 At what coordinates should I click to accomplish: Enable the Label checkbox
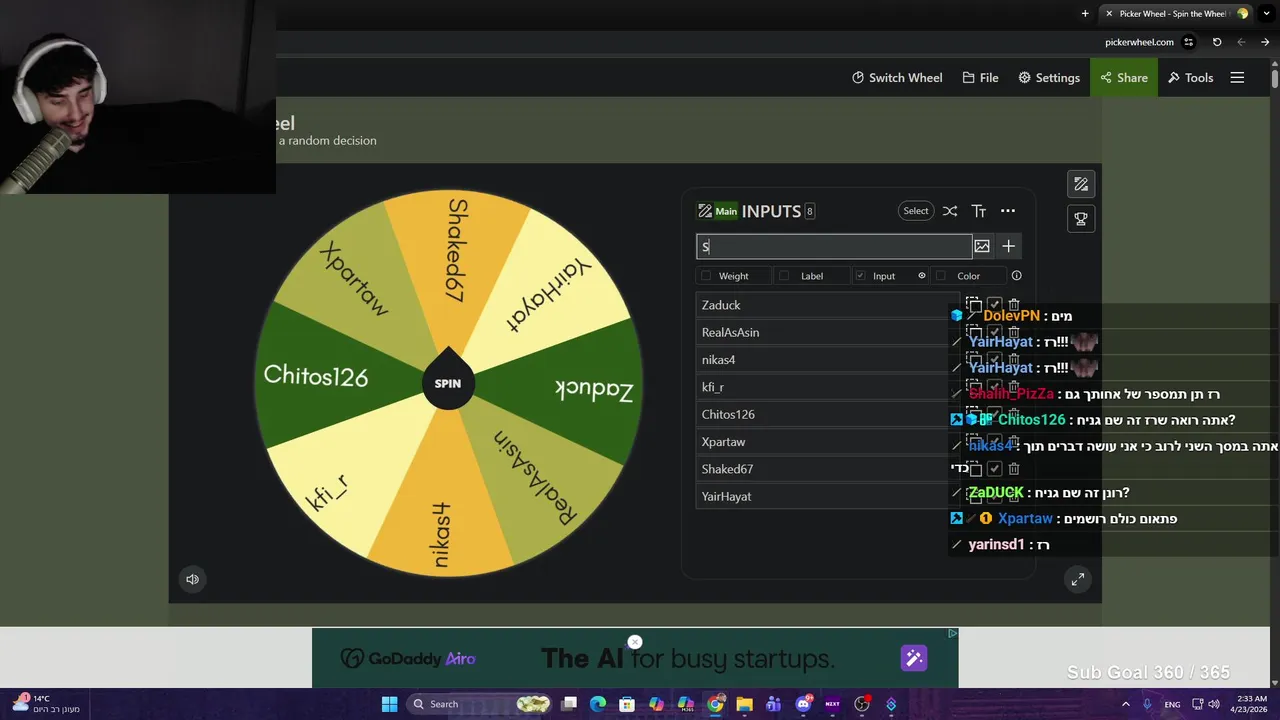(784, 276)
